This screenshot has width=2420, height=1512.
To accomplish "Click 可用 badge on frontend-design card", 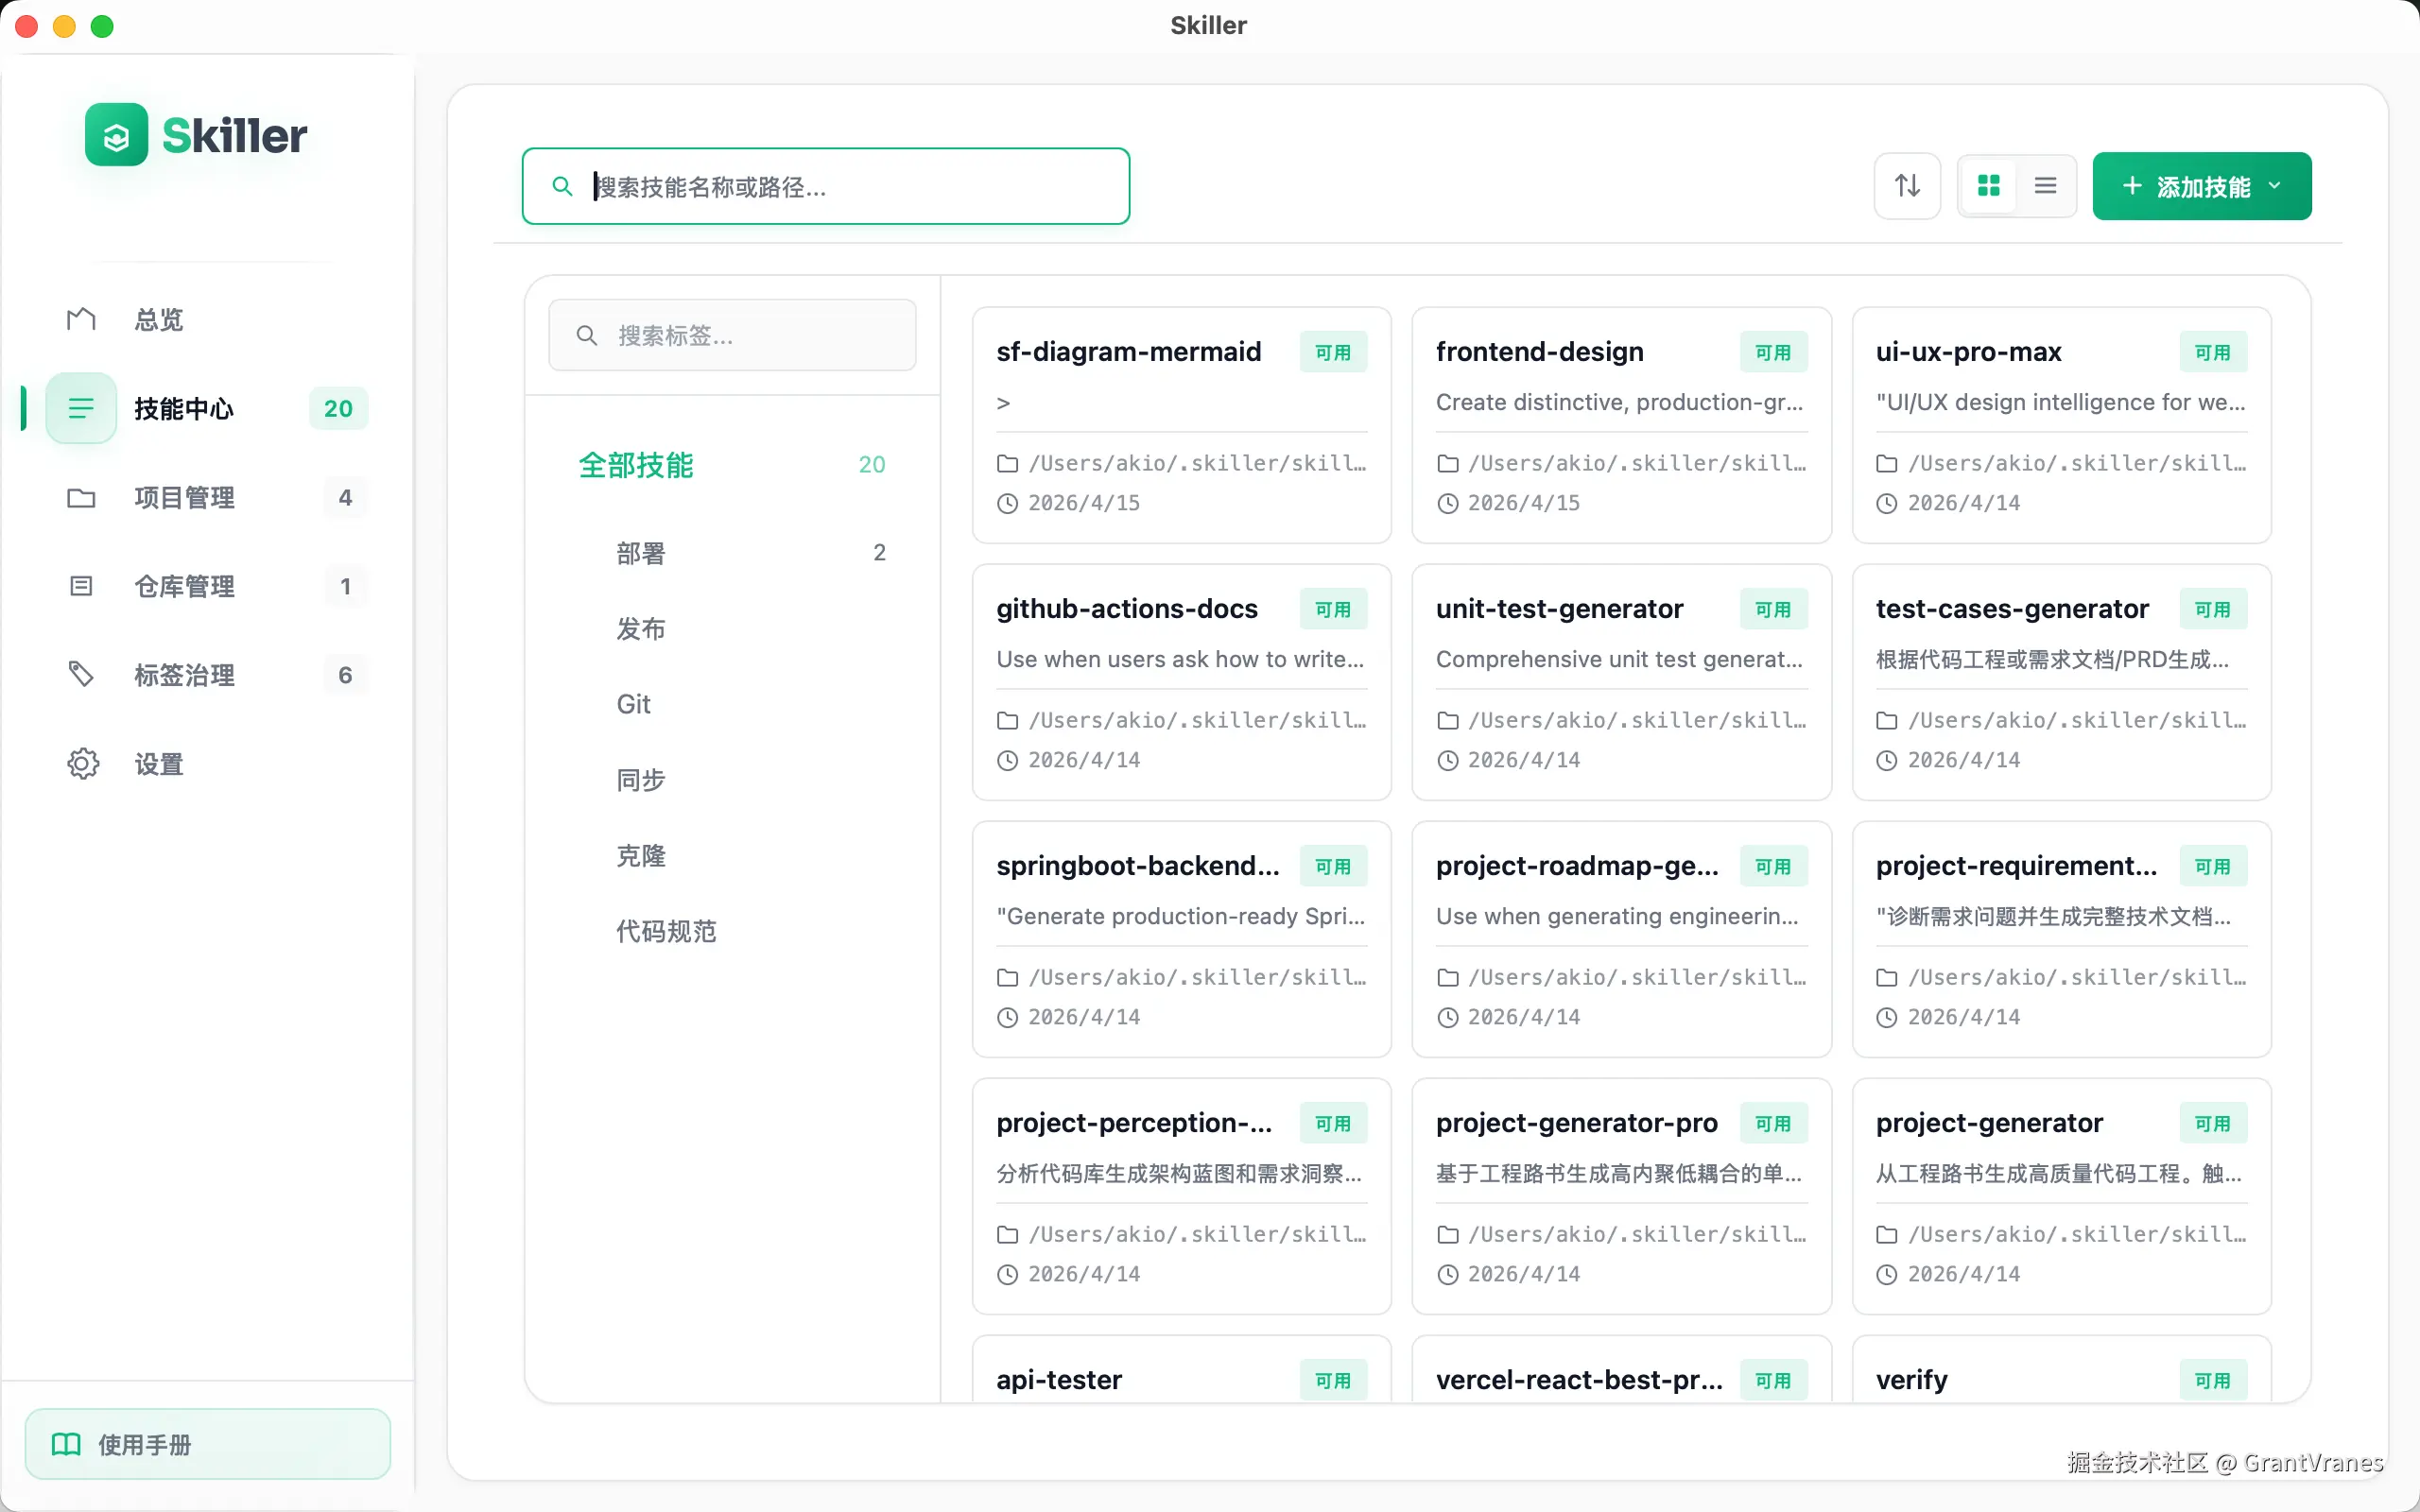I will click(x=1773, y=352).
